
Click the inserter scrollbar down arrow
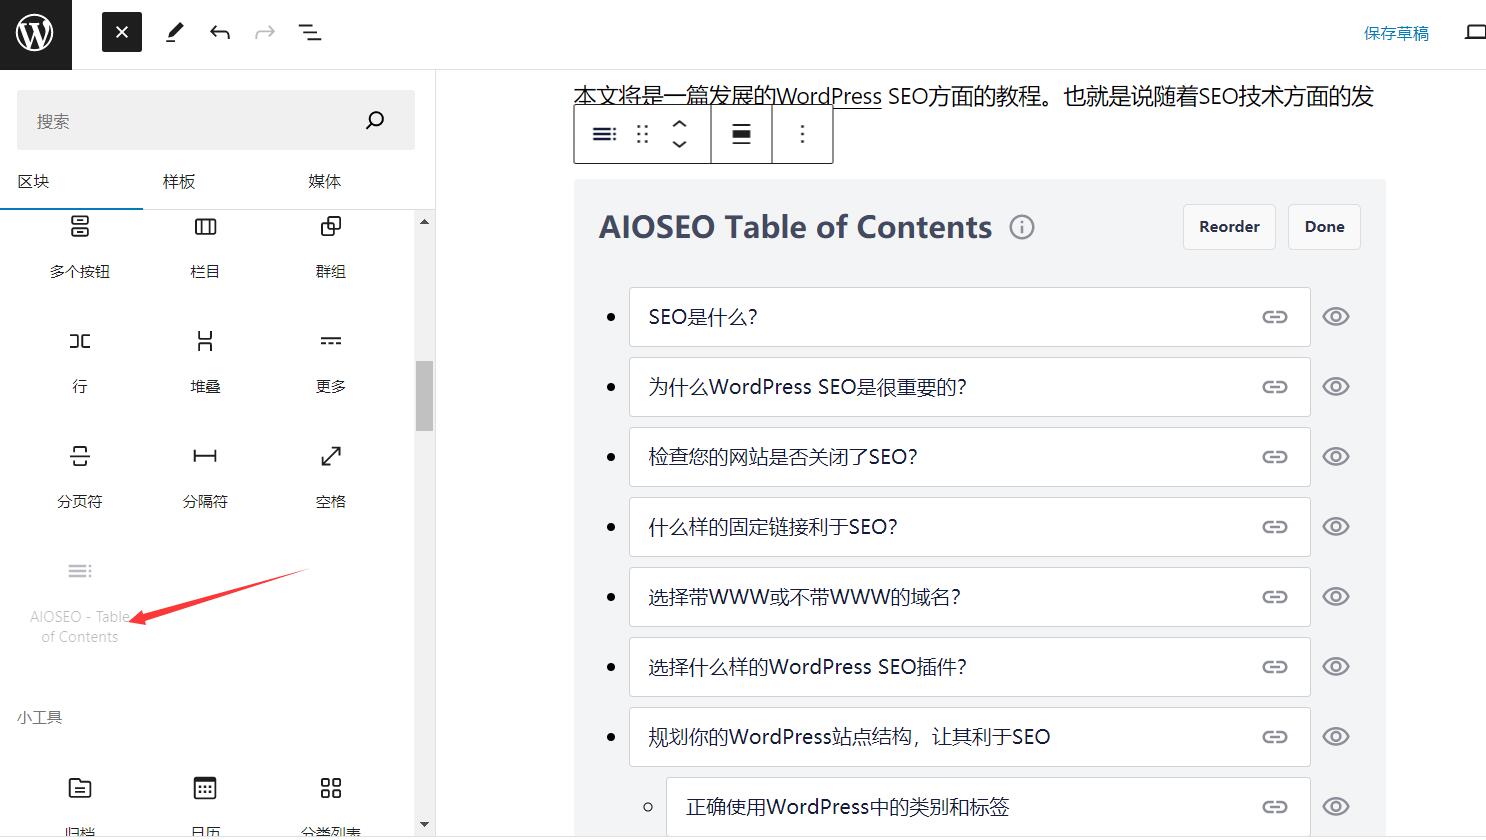424,825
